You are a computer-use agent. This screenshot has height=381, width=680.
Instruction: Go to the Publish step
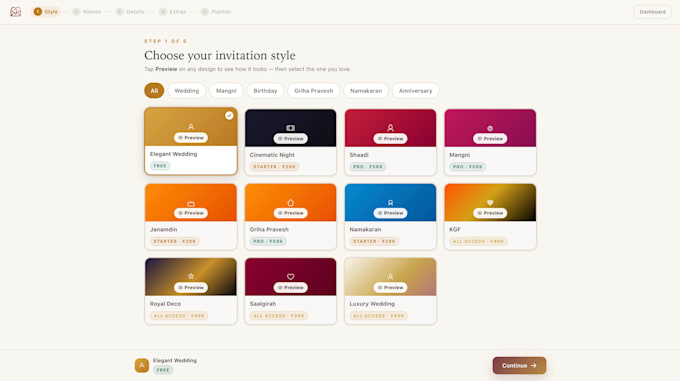click(x=216, y=12)
